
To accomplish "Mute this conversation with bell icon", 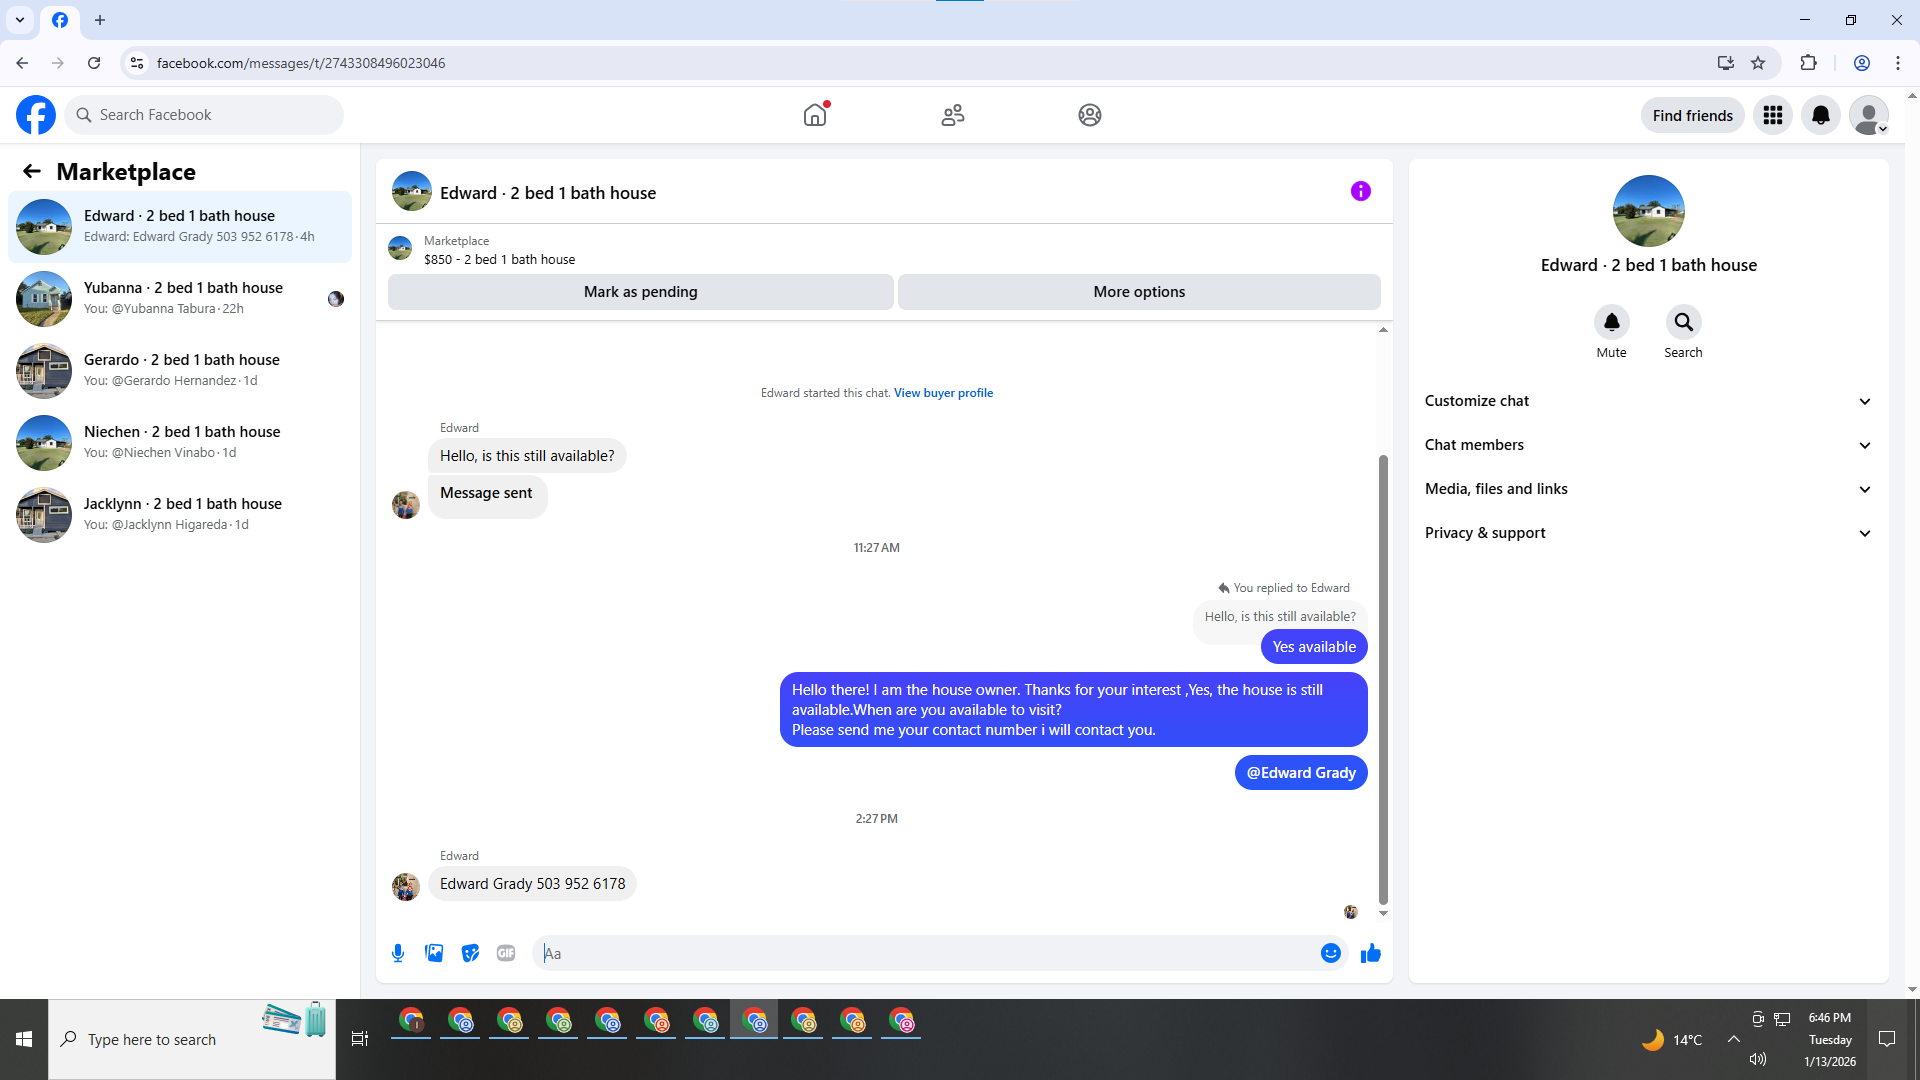I will (x=1611, y=322).
